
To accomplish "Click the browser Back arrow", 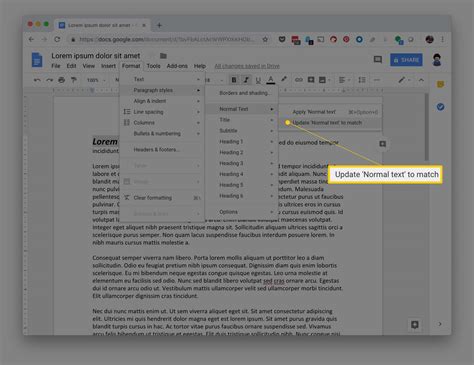I will [x=31, y=39].
